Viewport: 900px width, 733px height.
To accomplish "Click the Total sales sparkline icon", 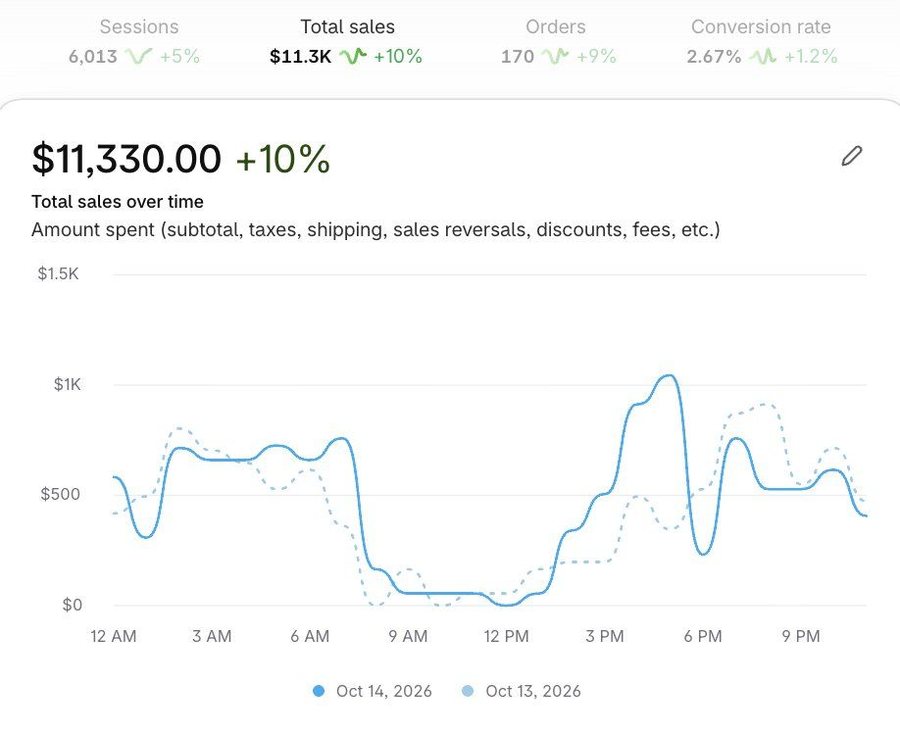I will point(352,56).
